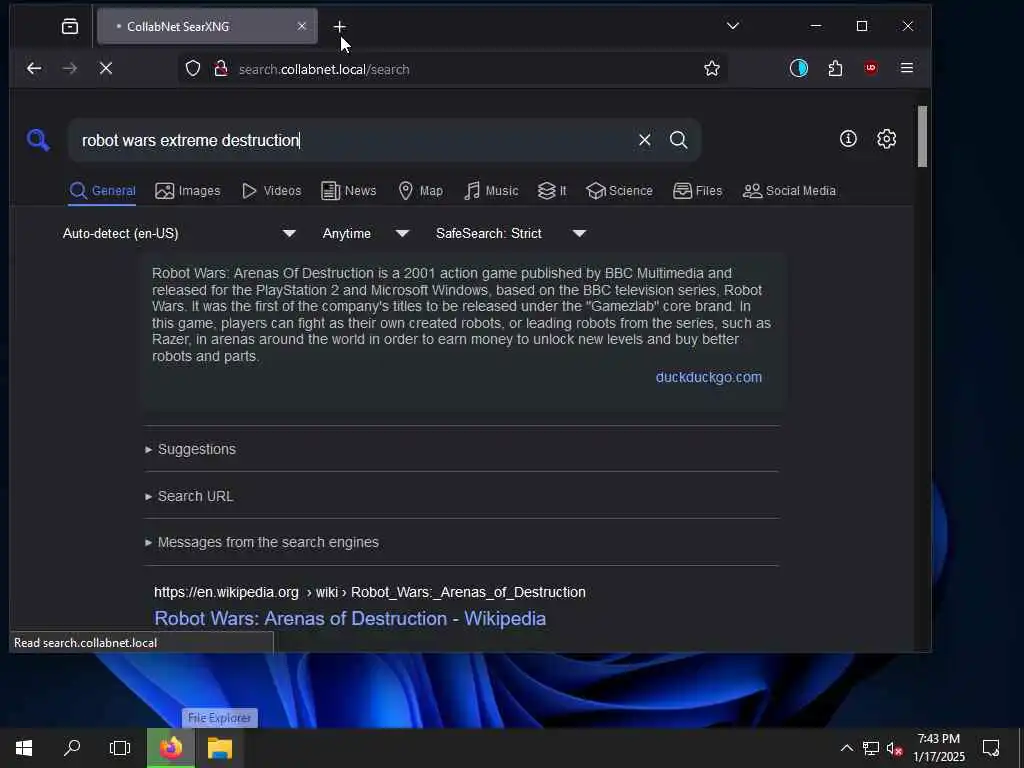Clear the search query with the X icon
Viewport: 1024px width, 768px height.
tap(645, 140)
